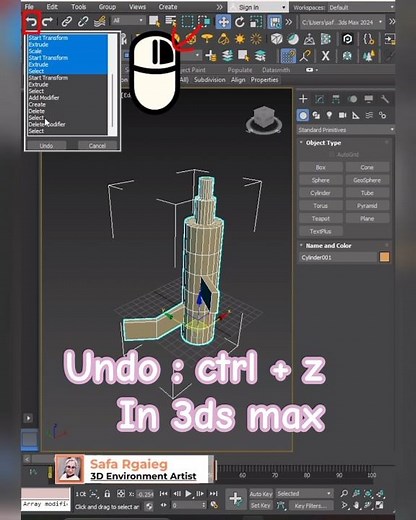The width and height of the screenshot is (416, 520).
Task: Click the Redo arrow icon
Action: 48,22
